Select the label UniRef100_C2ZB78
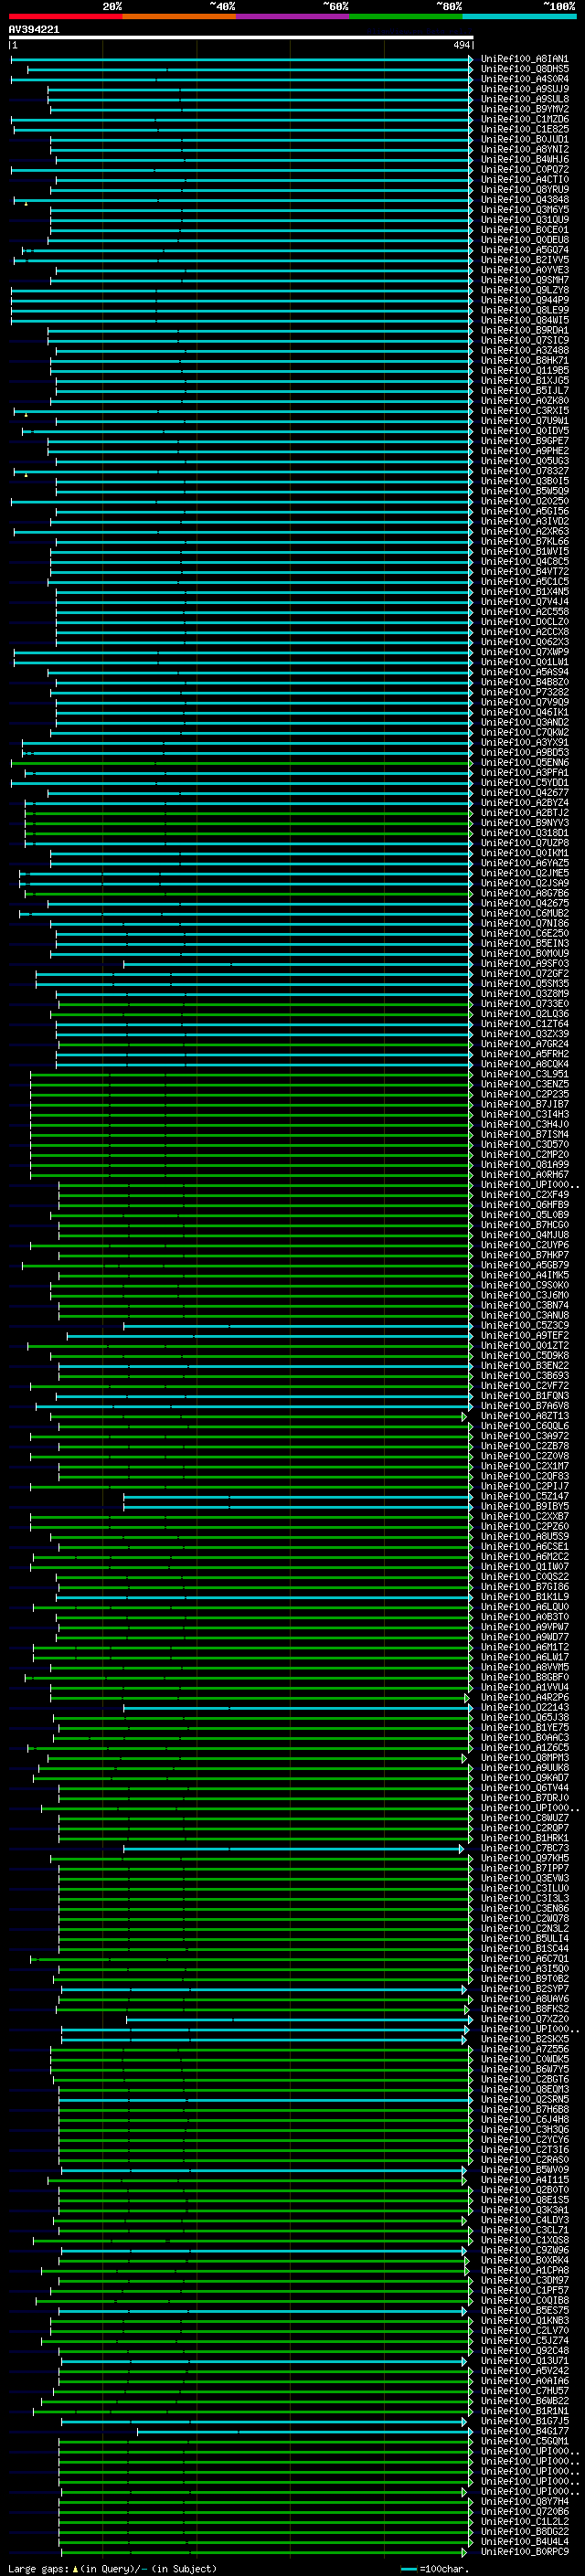Viewport: 585px width, 2576px height. [524, 1446]
